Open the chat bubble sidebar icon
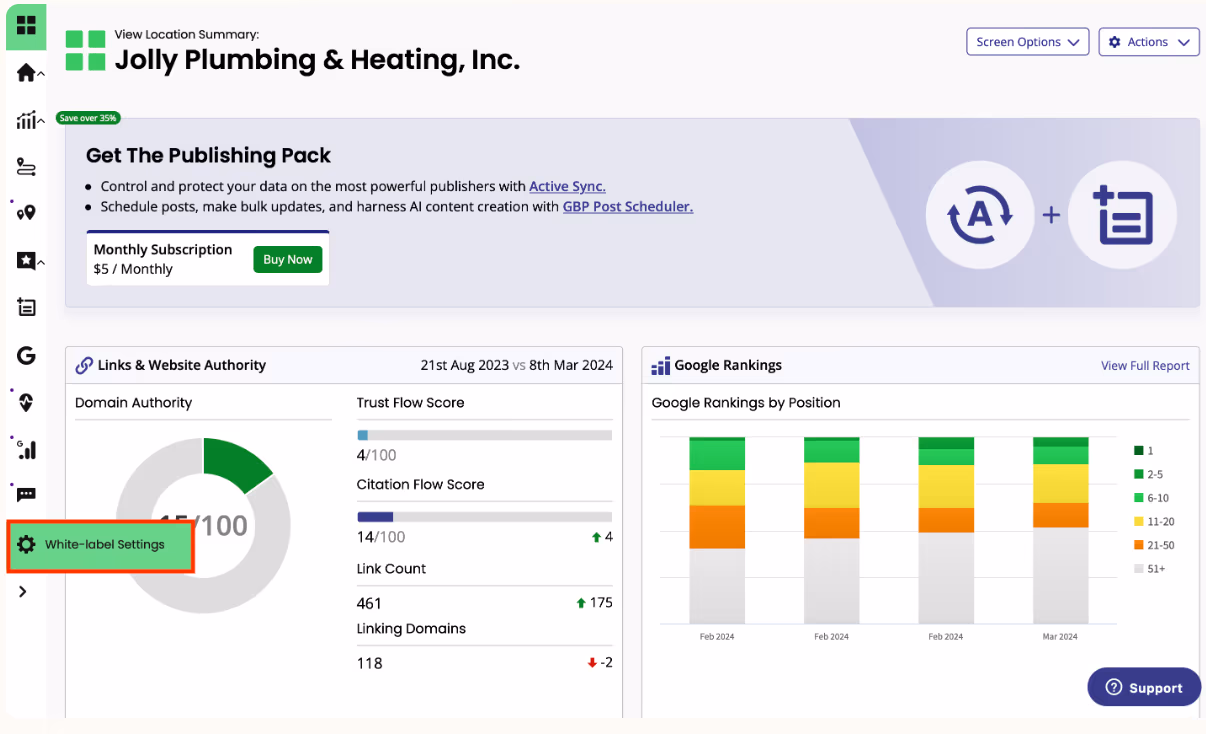This screenshot has width=1206, height=734. point(26,495)
